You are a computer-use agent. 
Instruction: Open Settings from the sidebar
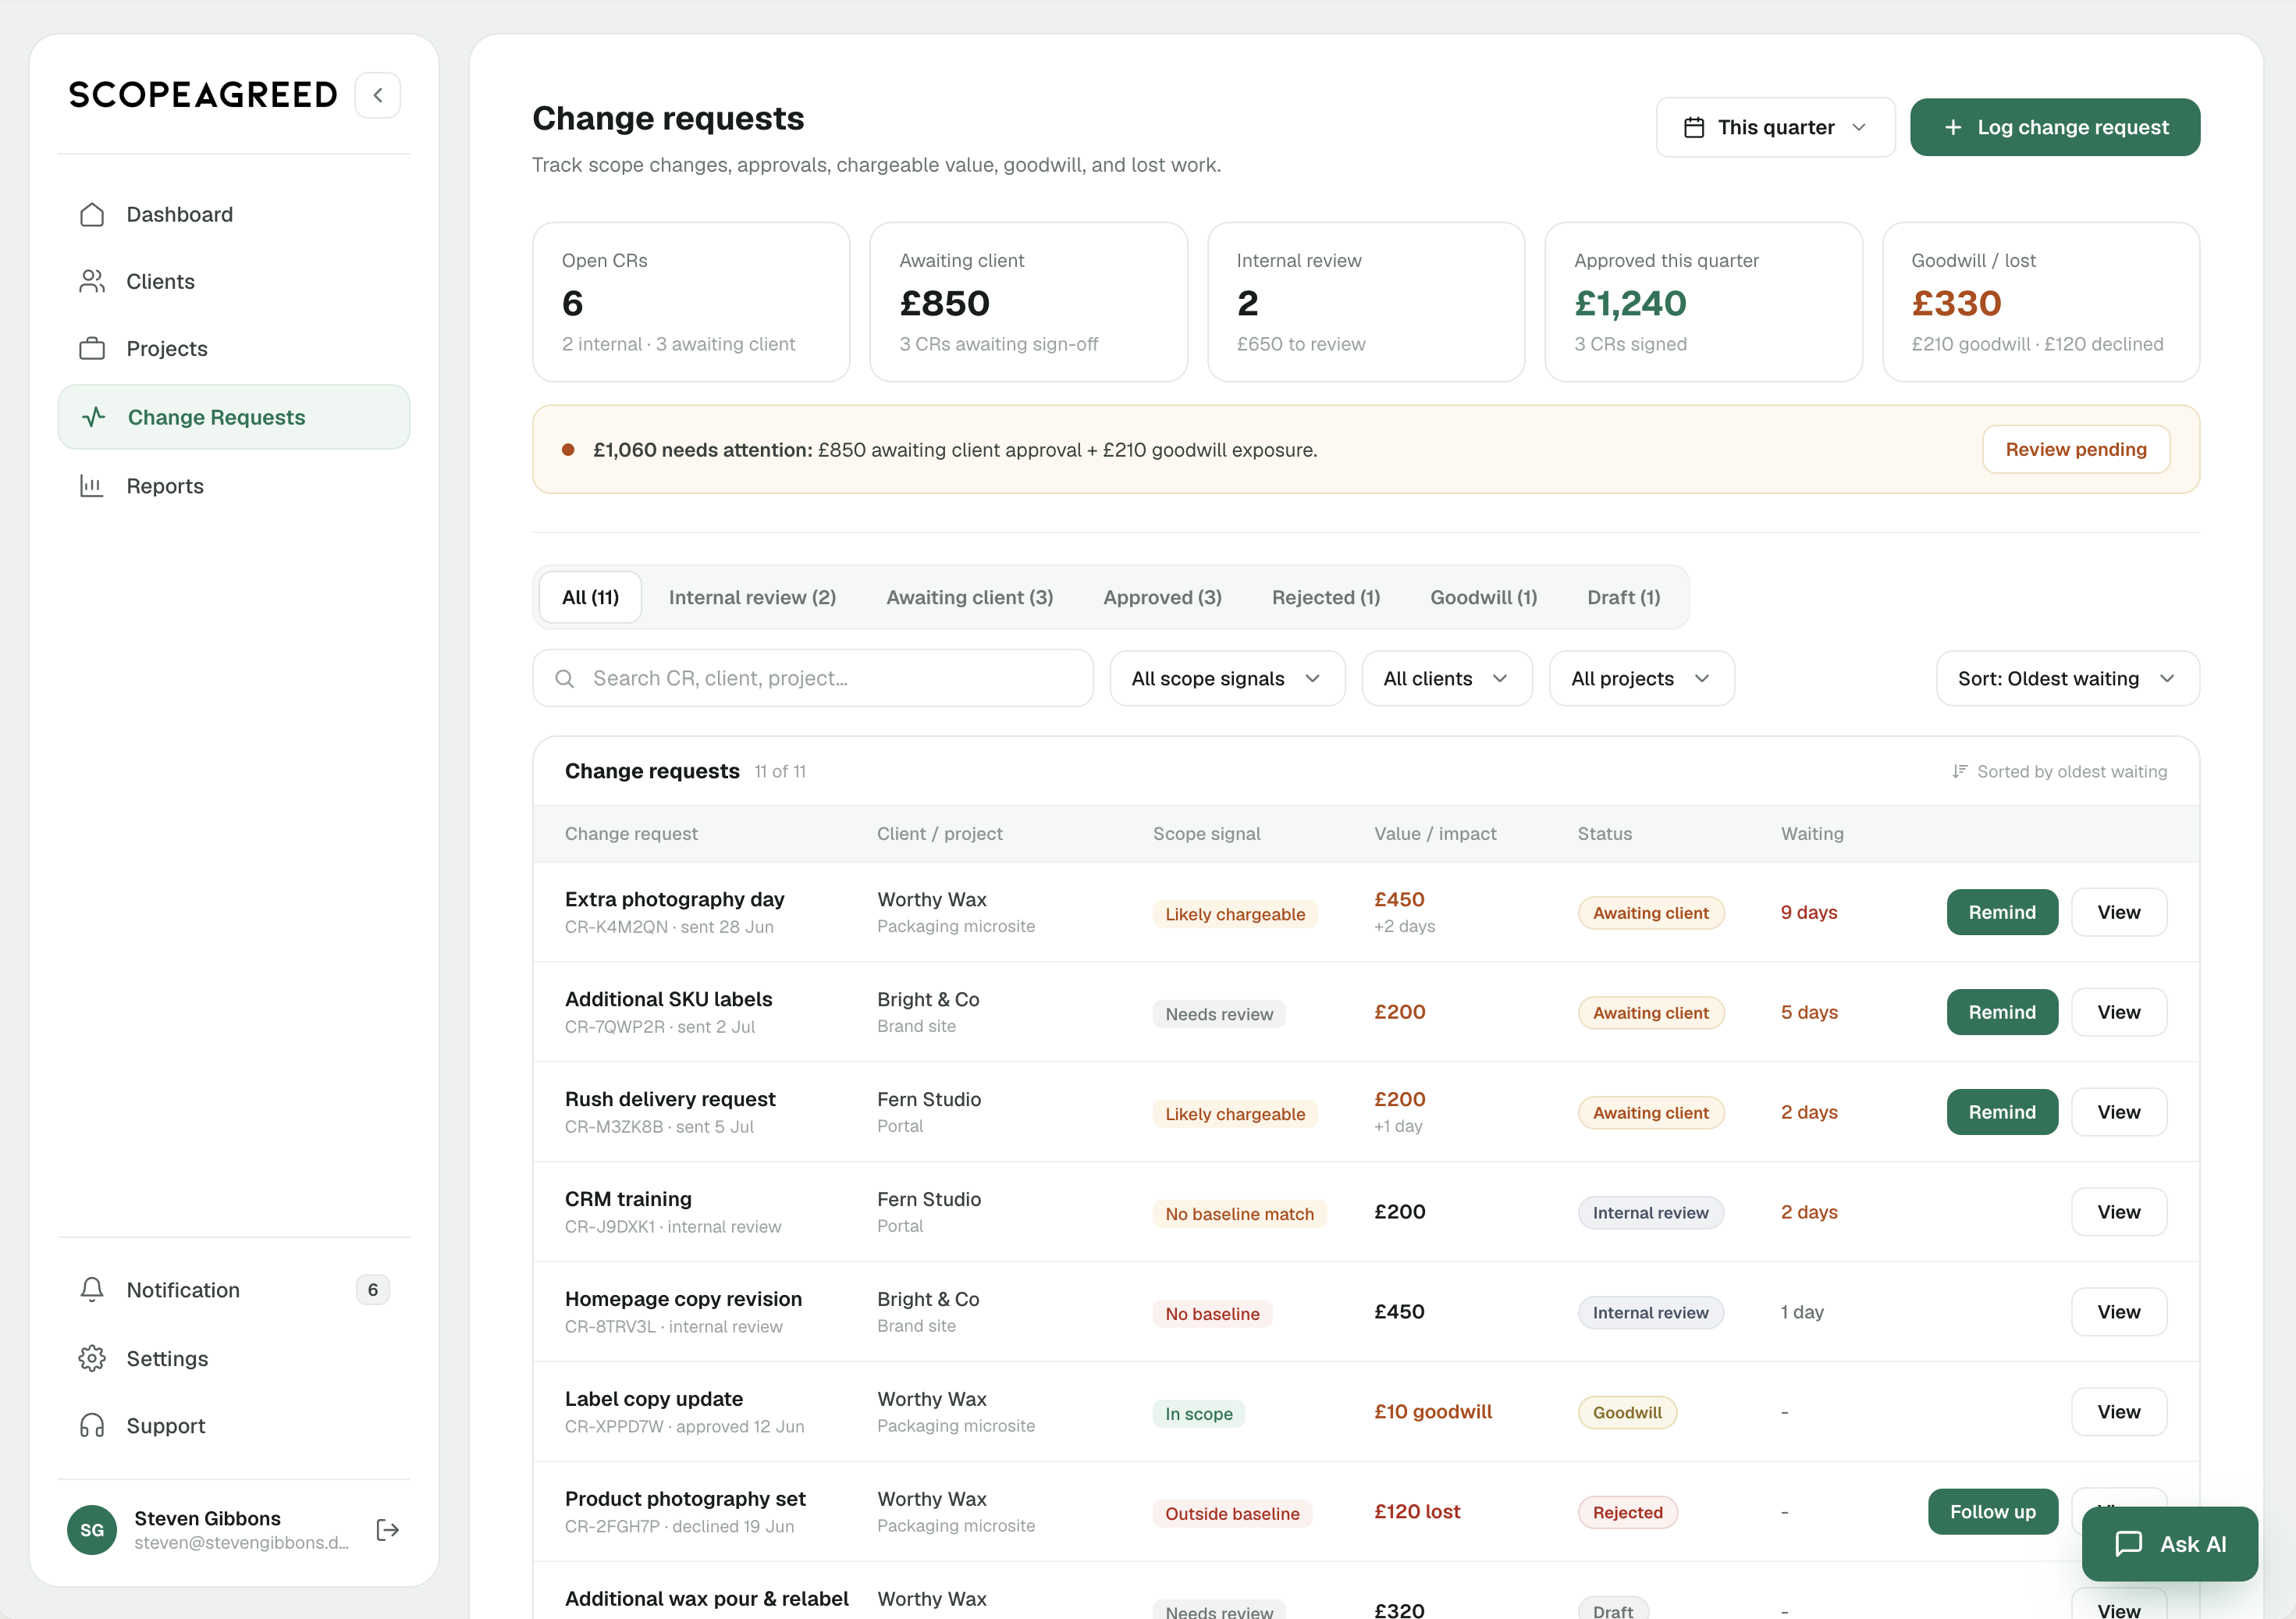coord(233,1358)
